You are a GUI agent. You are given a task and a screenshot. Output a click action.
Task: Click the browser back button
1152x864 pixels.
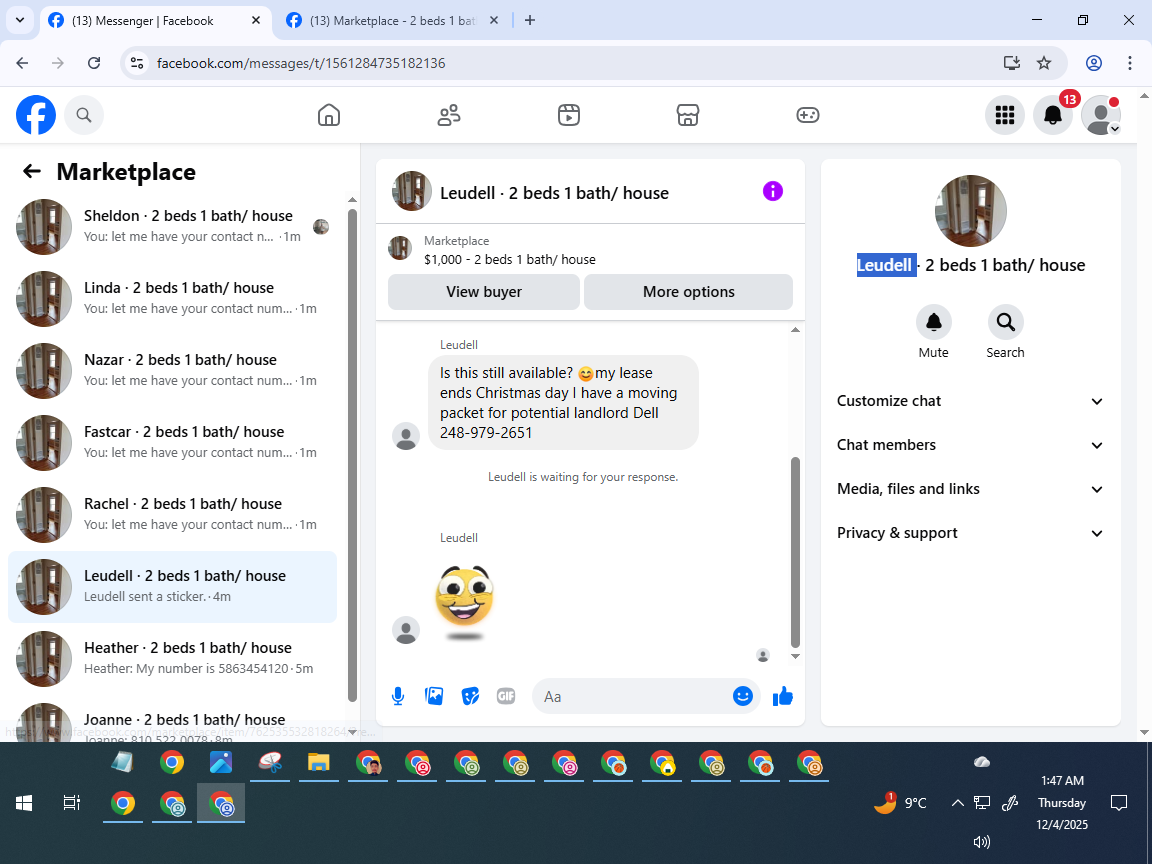22,63
